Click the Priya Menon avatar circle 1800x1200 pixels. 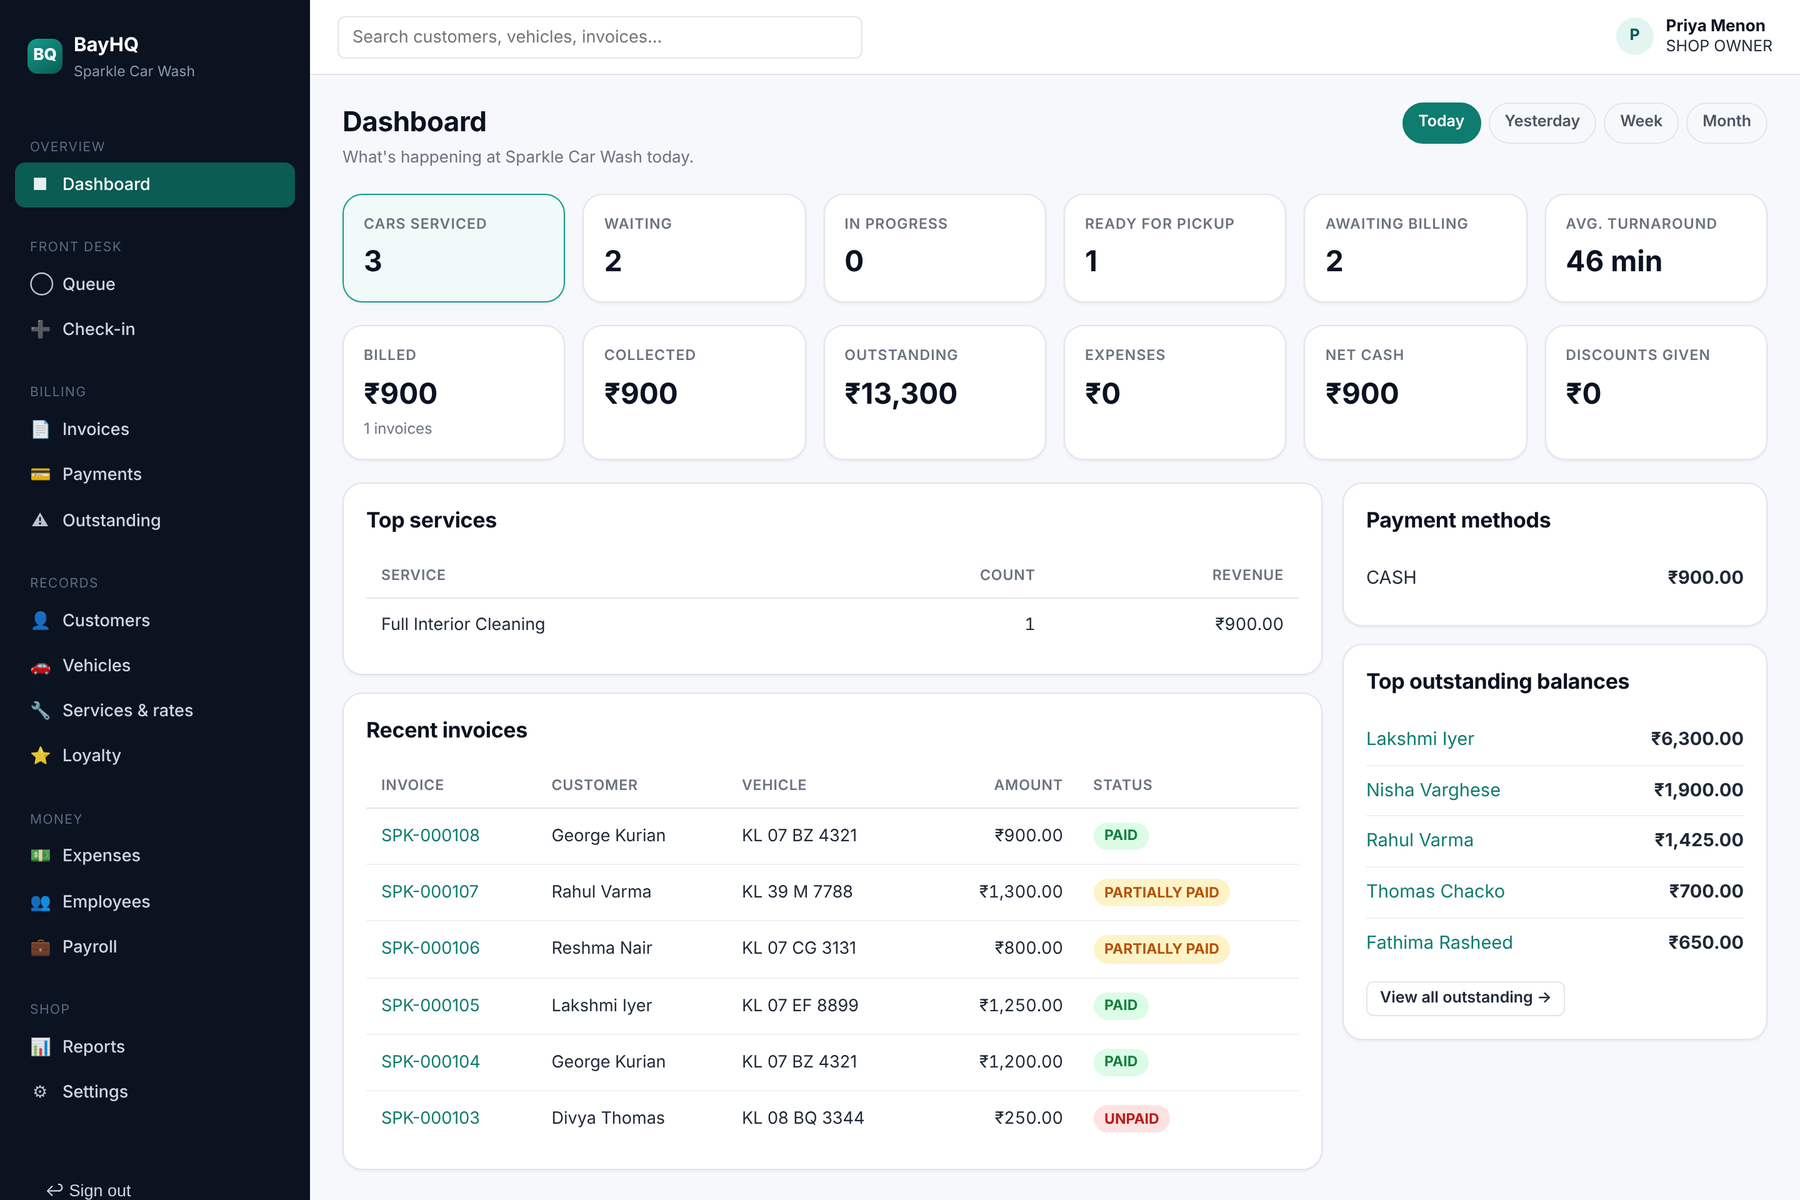pos(1634,36)
